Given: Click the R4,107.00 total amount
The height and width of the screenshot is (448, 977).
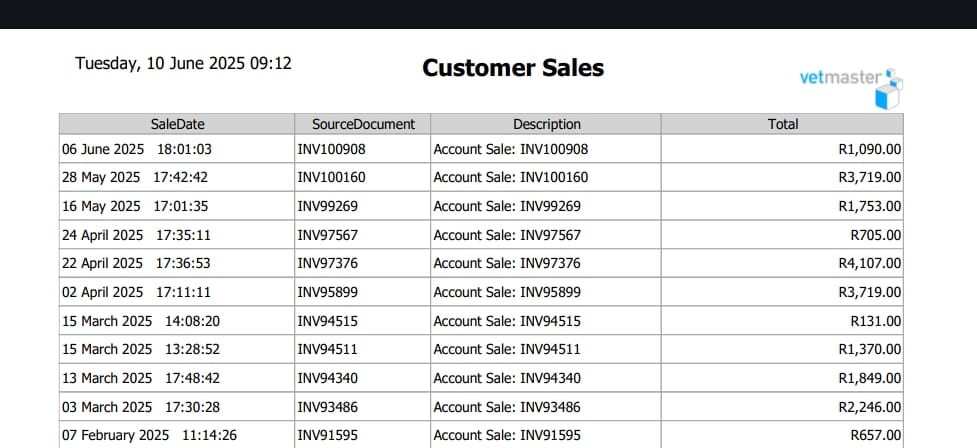Looking at the screenshot, I should tap(870, 264).
